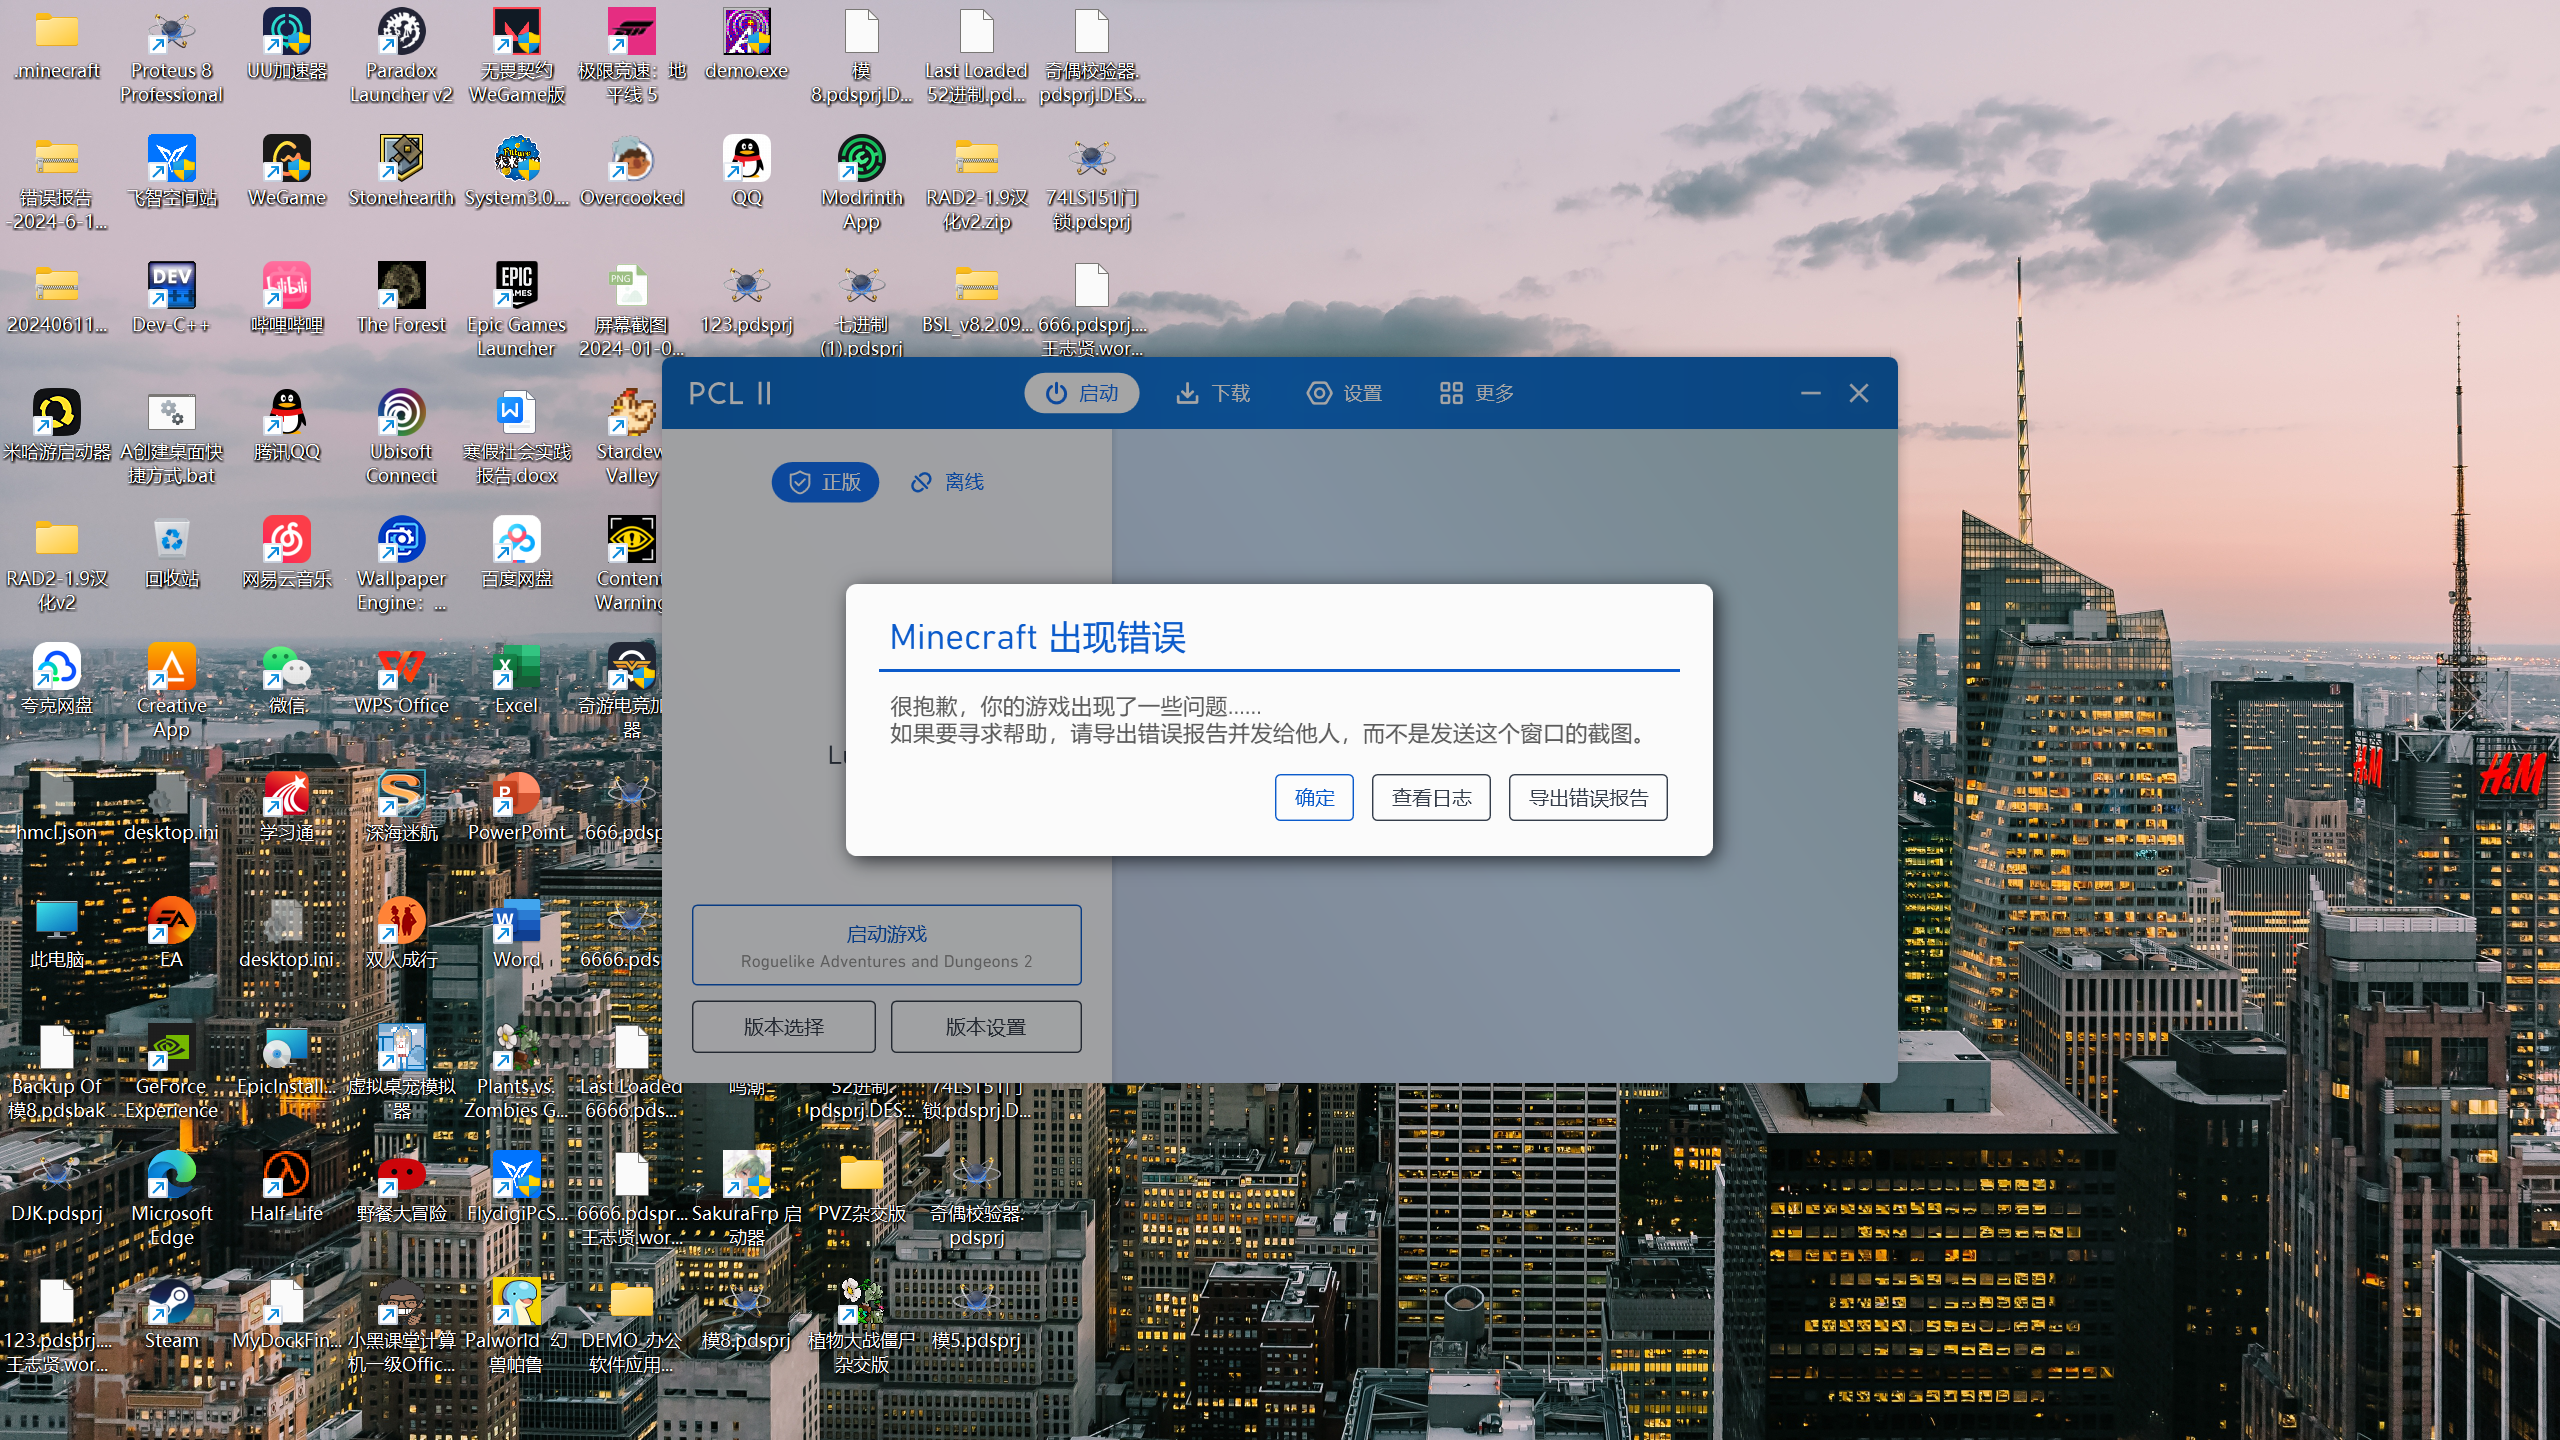
Task: Select the PowerPoint desktop icon
Action: [517, 807]
